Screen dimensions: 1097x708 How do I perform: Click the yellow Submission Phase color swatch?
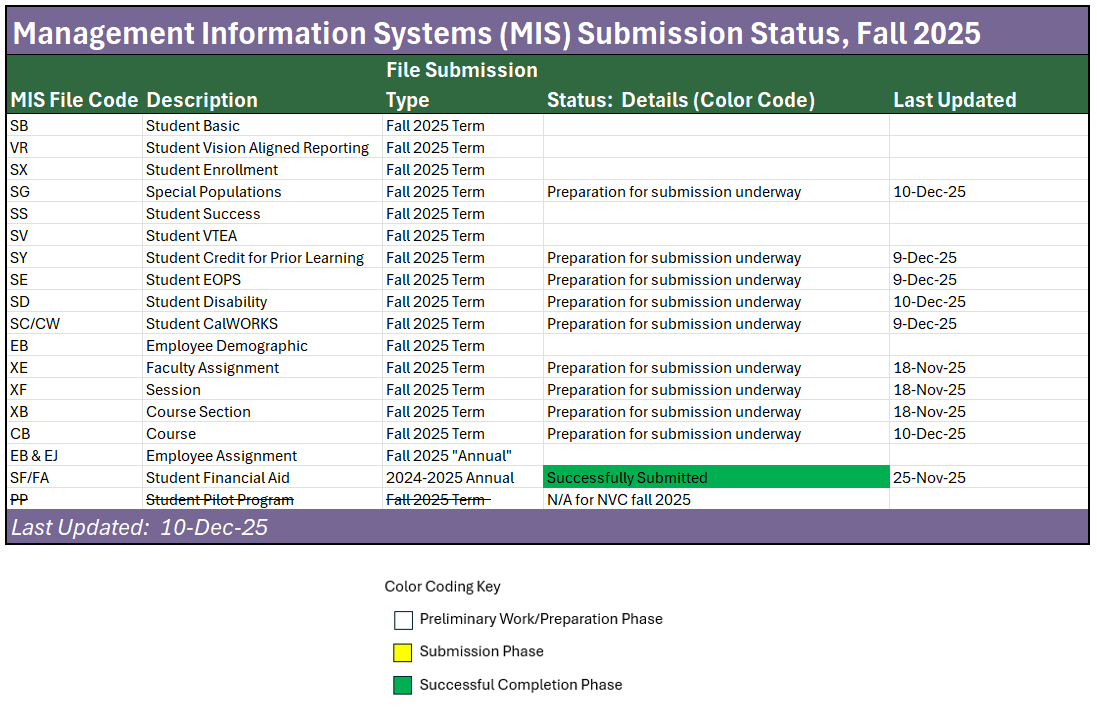[x=403, y=653]
